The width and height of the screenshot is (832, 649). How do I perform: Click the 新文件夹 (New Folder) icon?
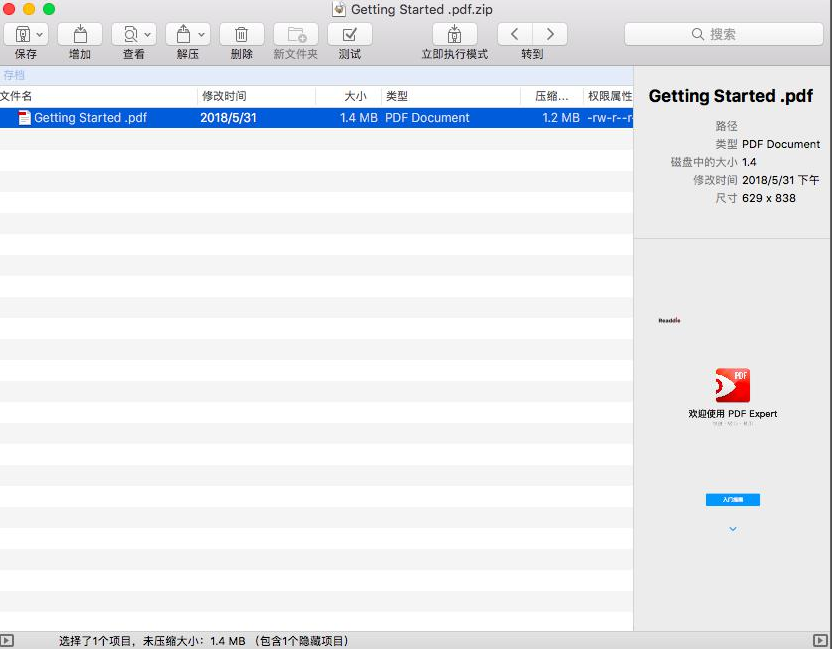tap(295, 34)
